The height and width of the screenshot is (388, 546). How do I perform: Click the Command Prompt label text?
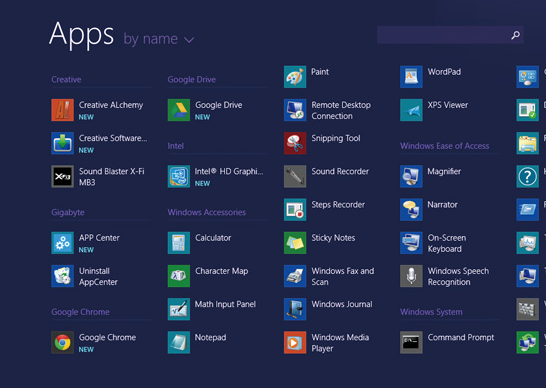coord(461,337)
